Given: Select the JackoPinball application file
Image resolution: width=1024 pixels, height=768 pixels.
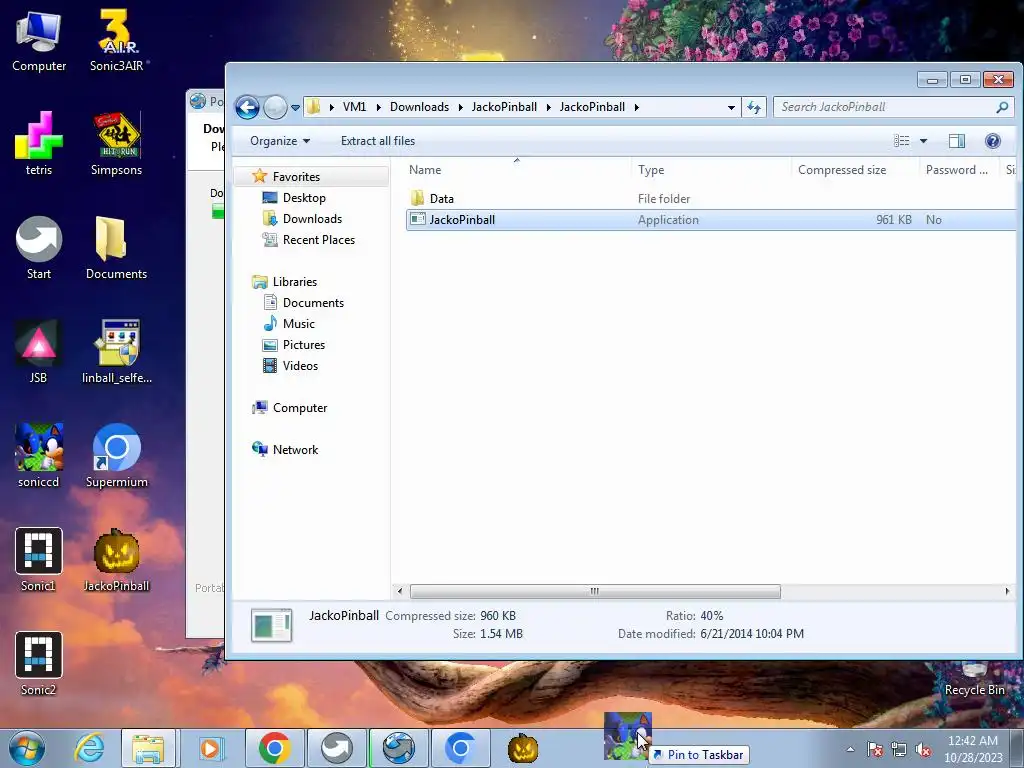Looking at the screenshot, I should pos(711,220).
